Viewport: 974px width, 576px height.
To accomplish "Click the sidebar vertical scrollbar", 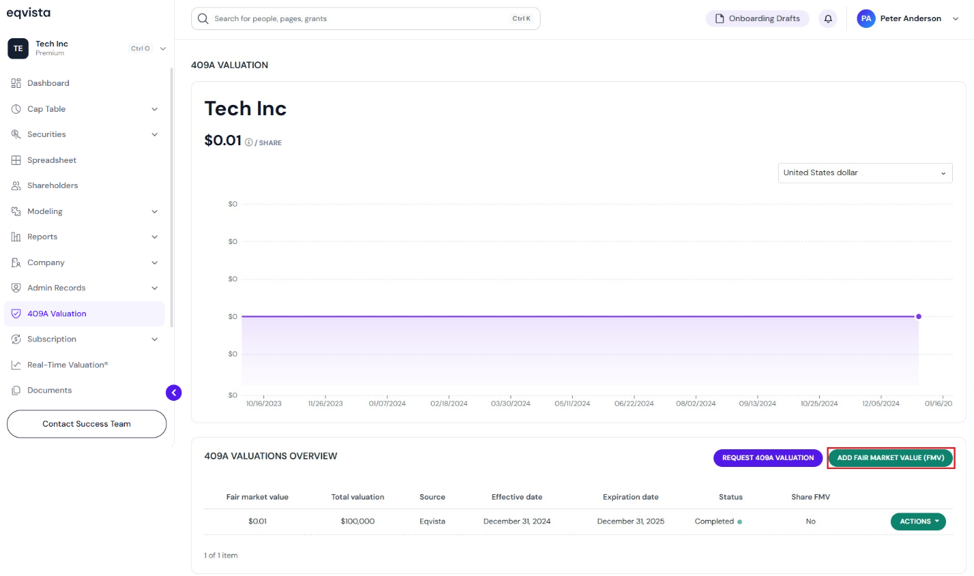I will click(171, 197).
